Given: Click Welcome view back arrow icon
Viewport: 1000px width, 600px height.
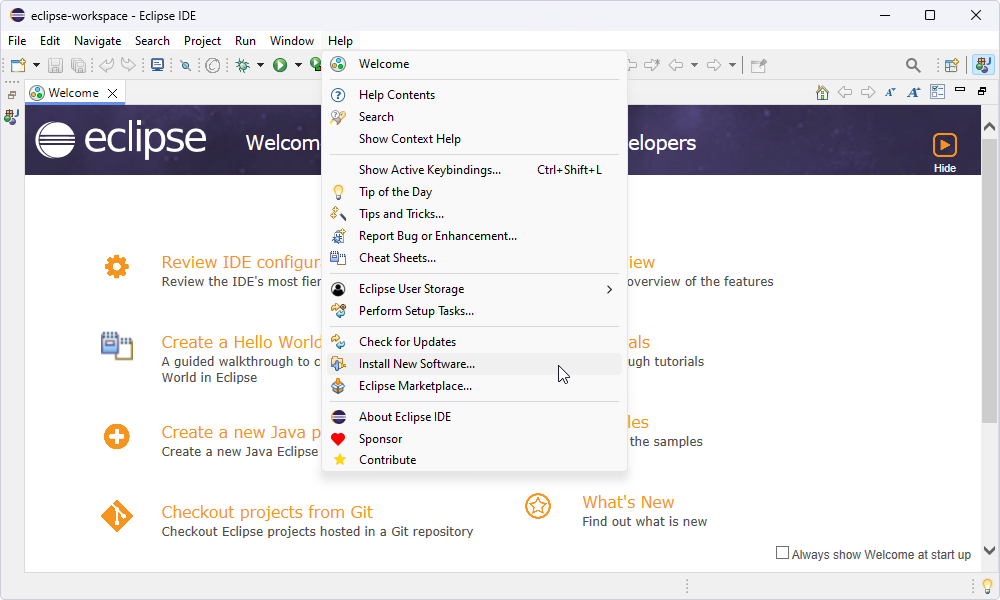Looking at the screenshot, I should (x=845, y=92).
